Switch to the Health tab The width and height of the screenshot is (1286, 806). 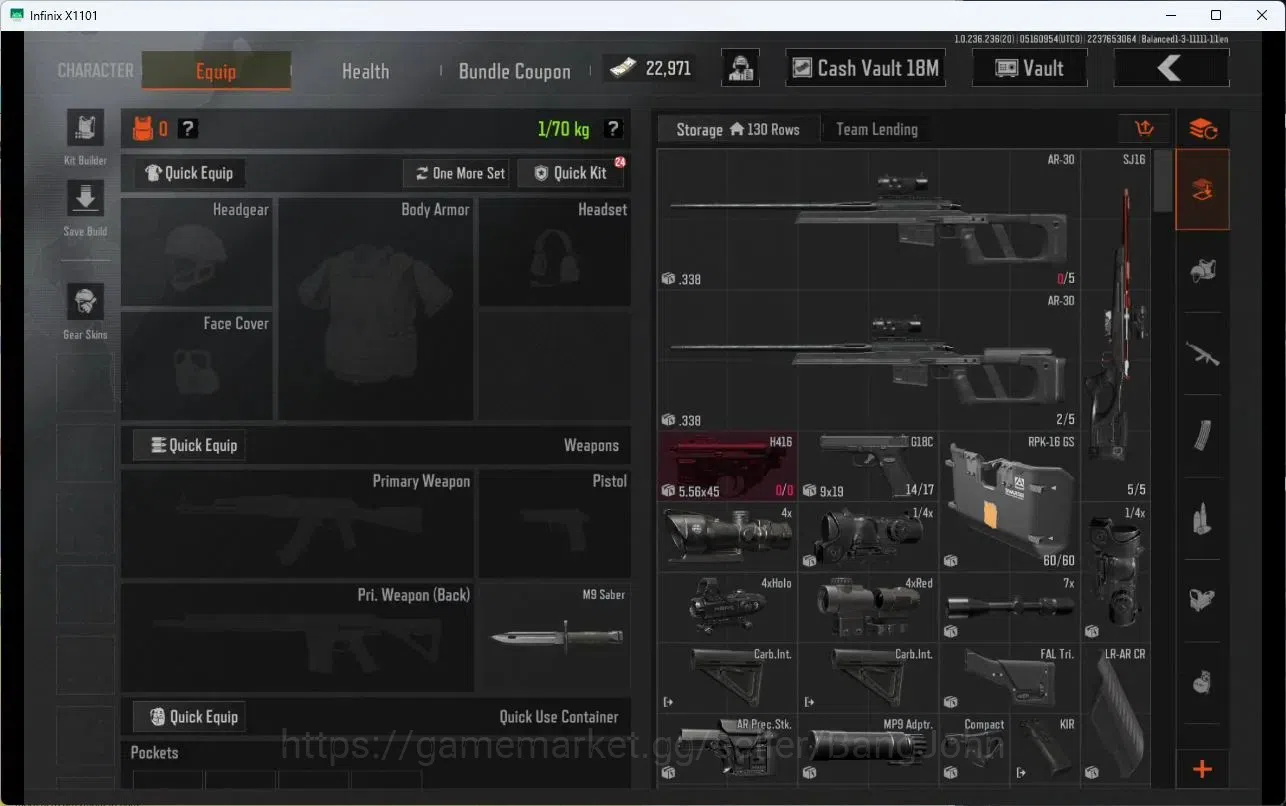[365, 71]
